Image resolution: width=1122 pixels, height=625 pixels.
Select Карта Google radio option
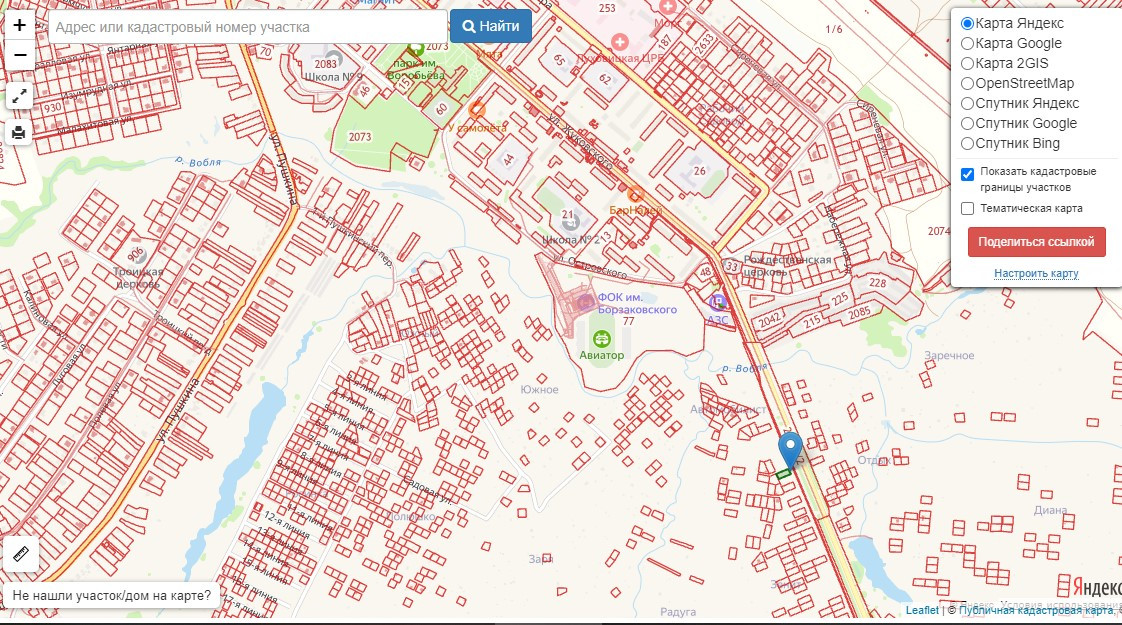967,44
